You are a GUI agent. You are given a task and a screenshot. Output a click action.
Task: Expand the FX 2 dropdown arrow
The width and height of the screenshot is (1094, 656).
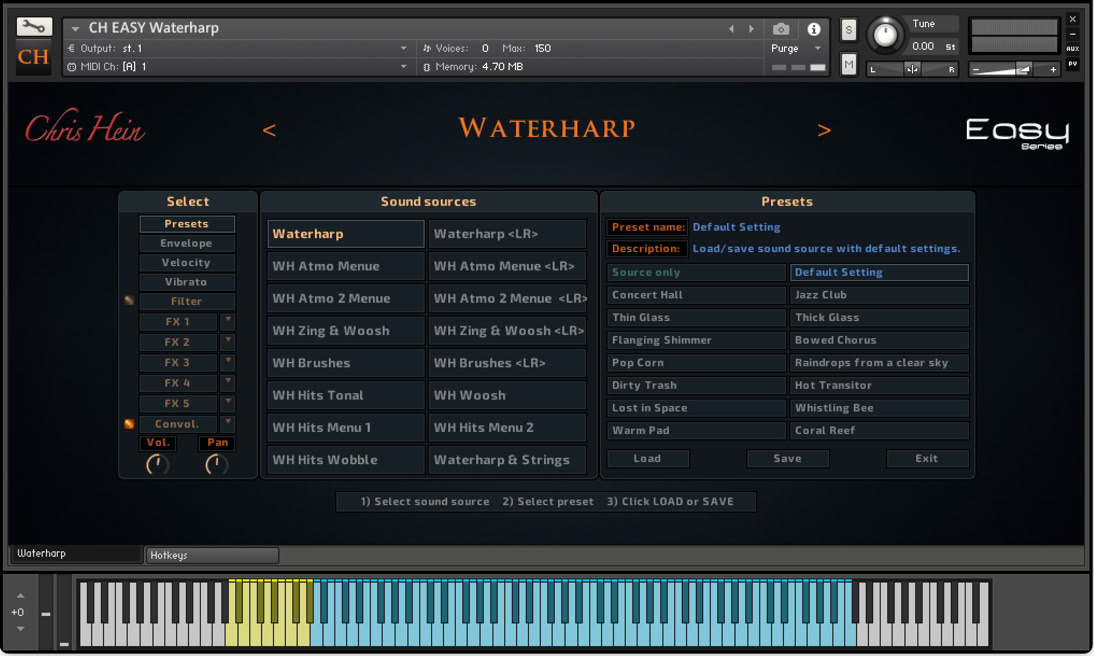[x=227, y=341]
